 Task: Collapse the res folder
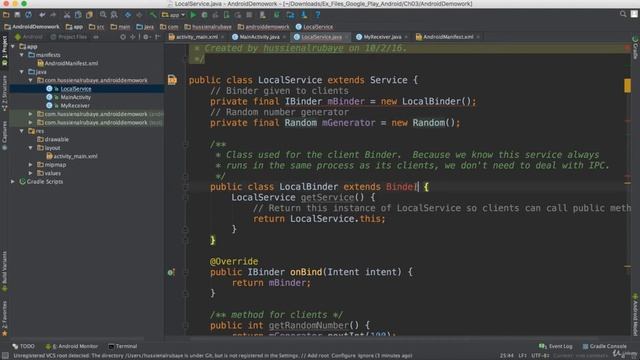click(x=22, y=131)
